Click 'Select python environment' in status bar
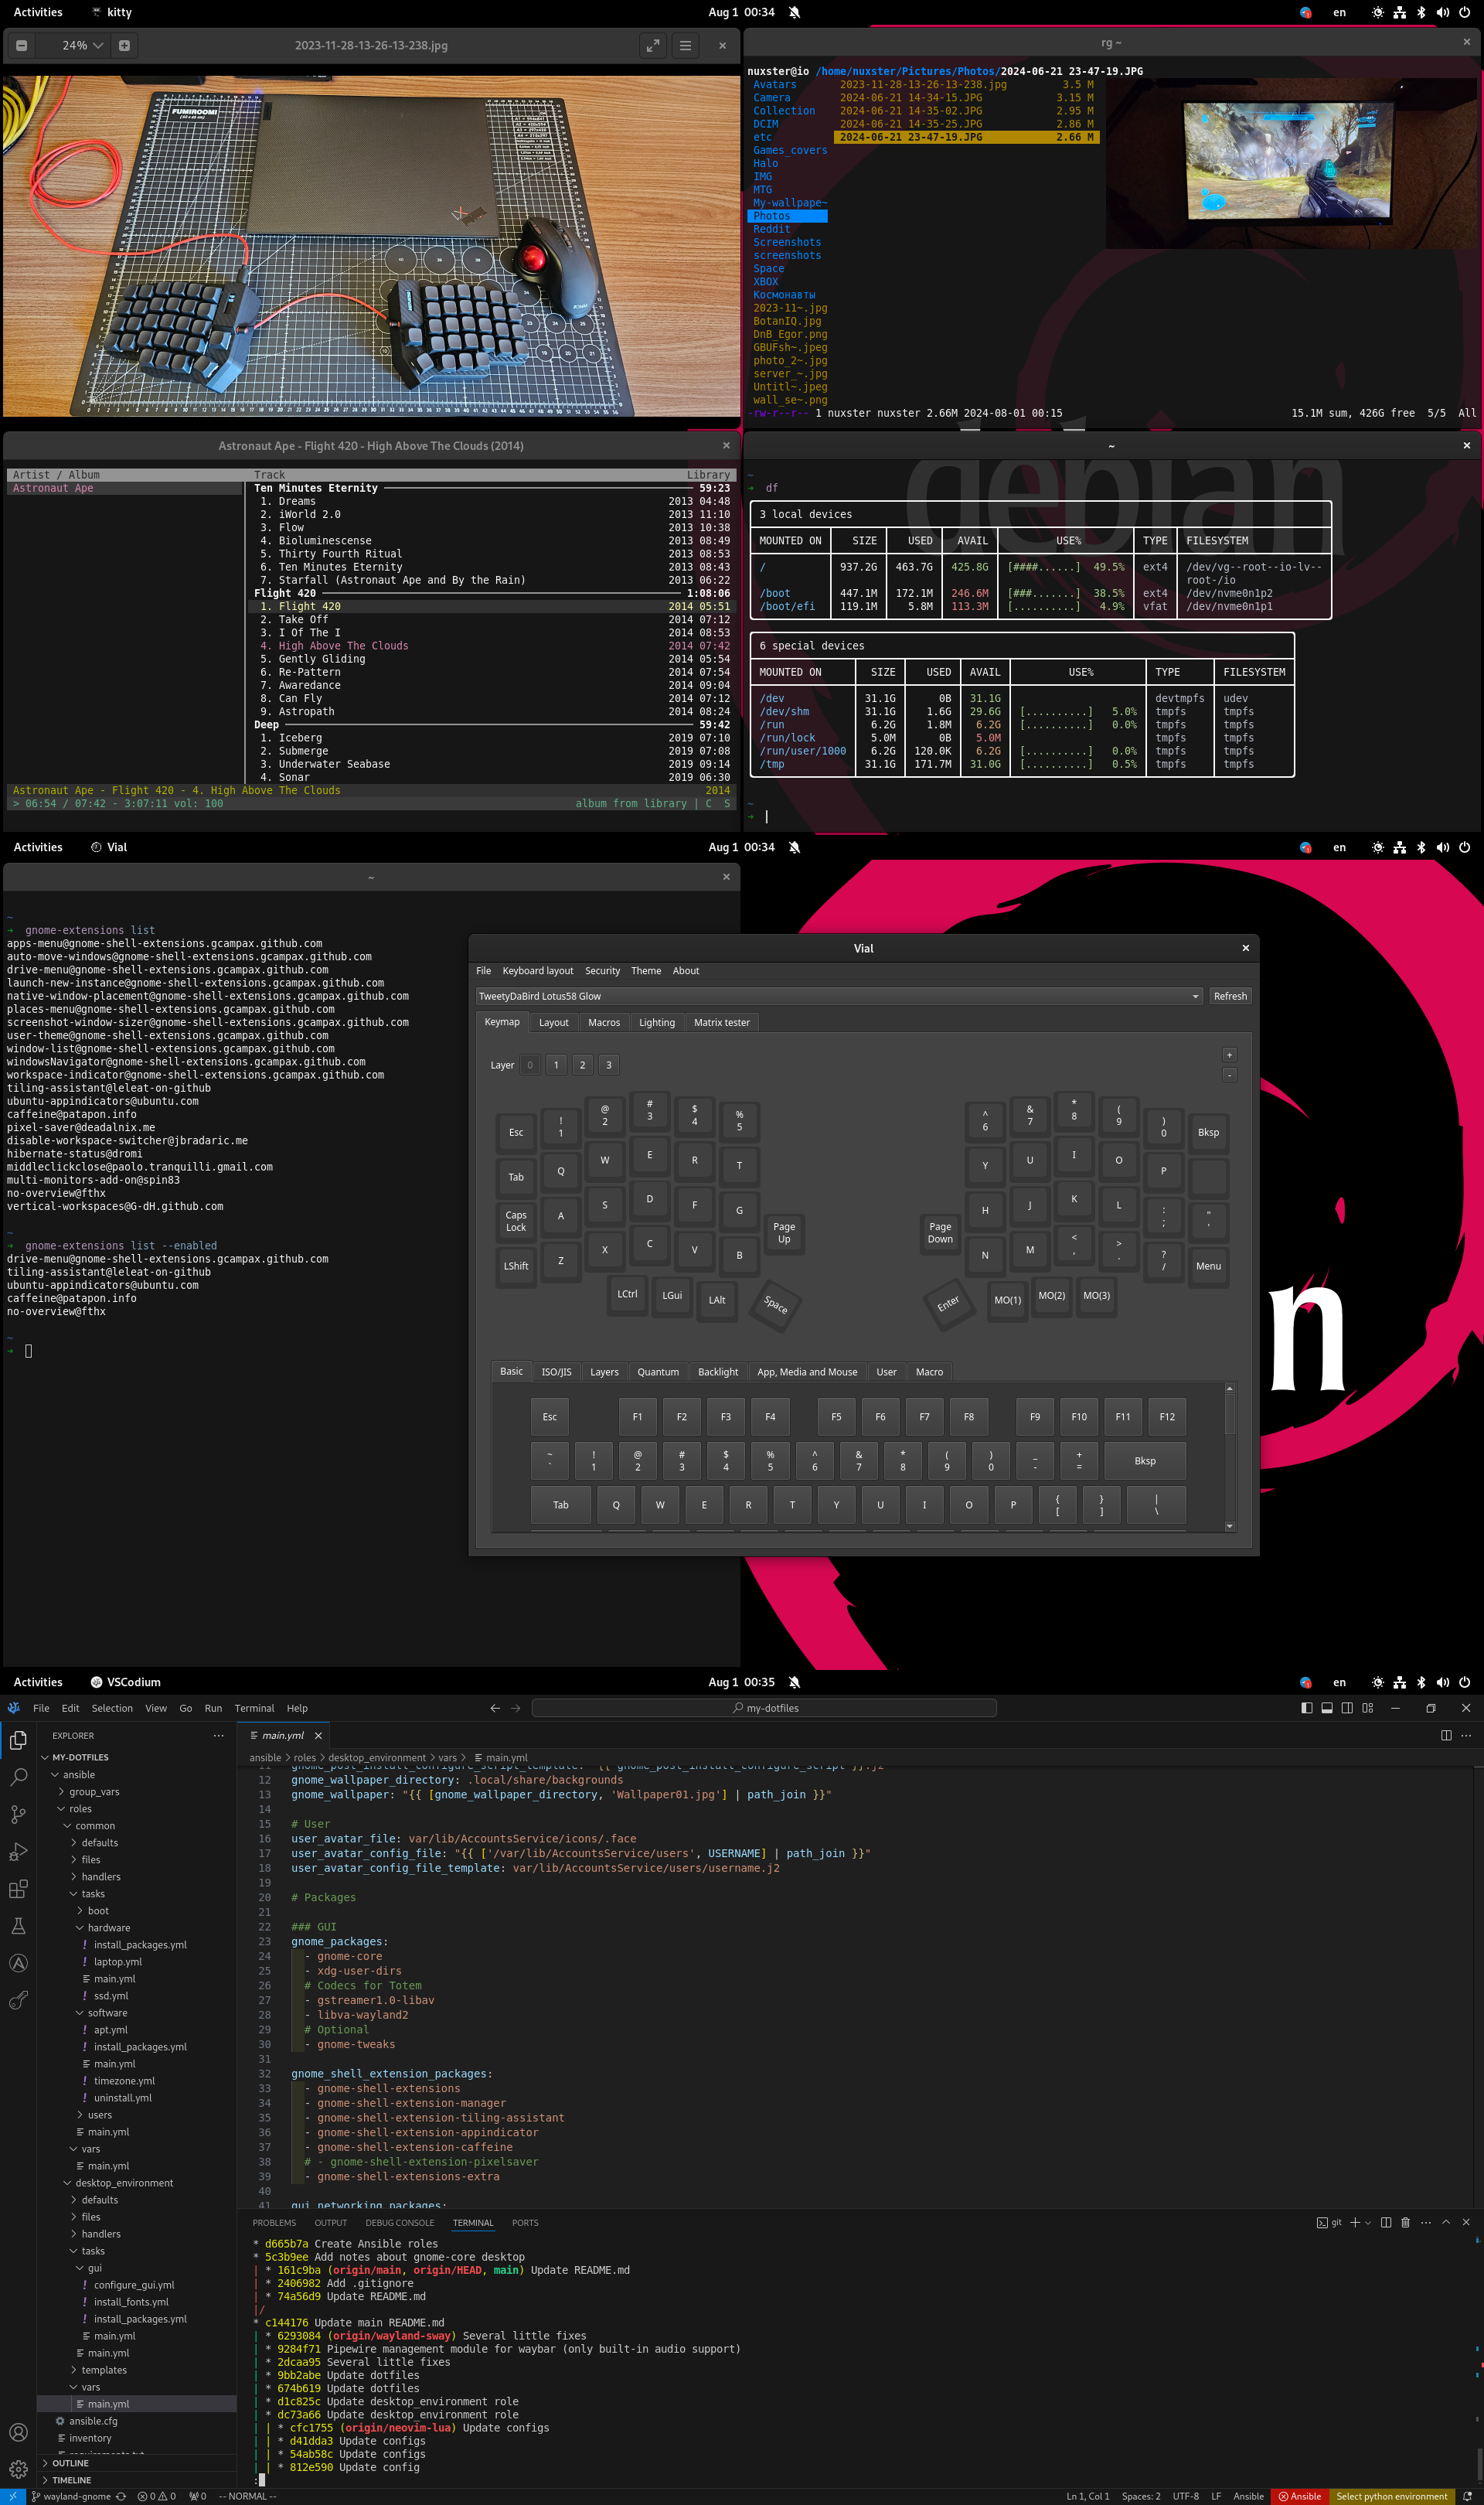Screen dimensions: 1484x2505 1392,2496
